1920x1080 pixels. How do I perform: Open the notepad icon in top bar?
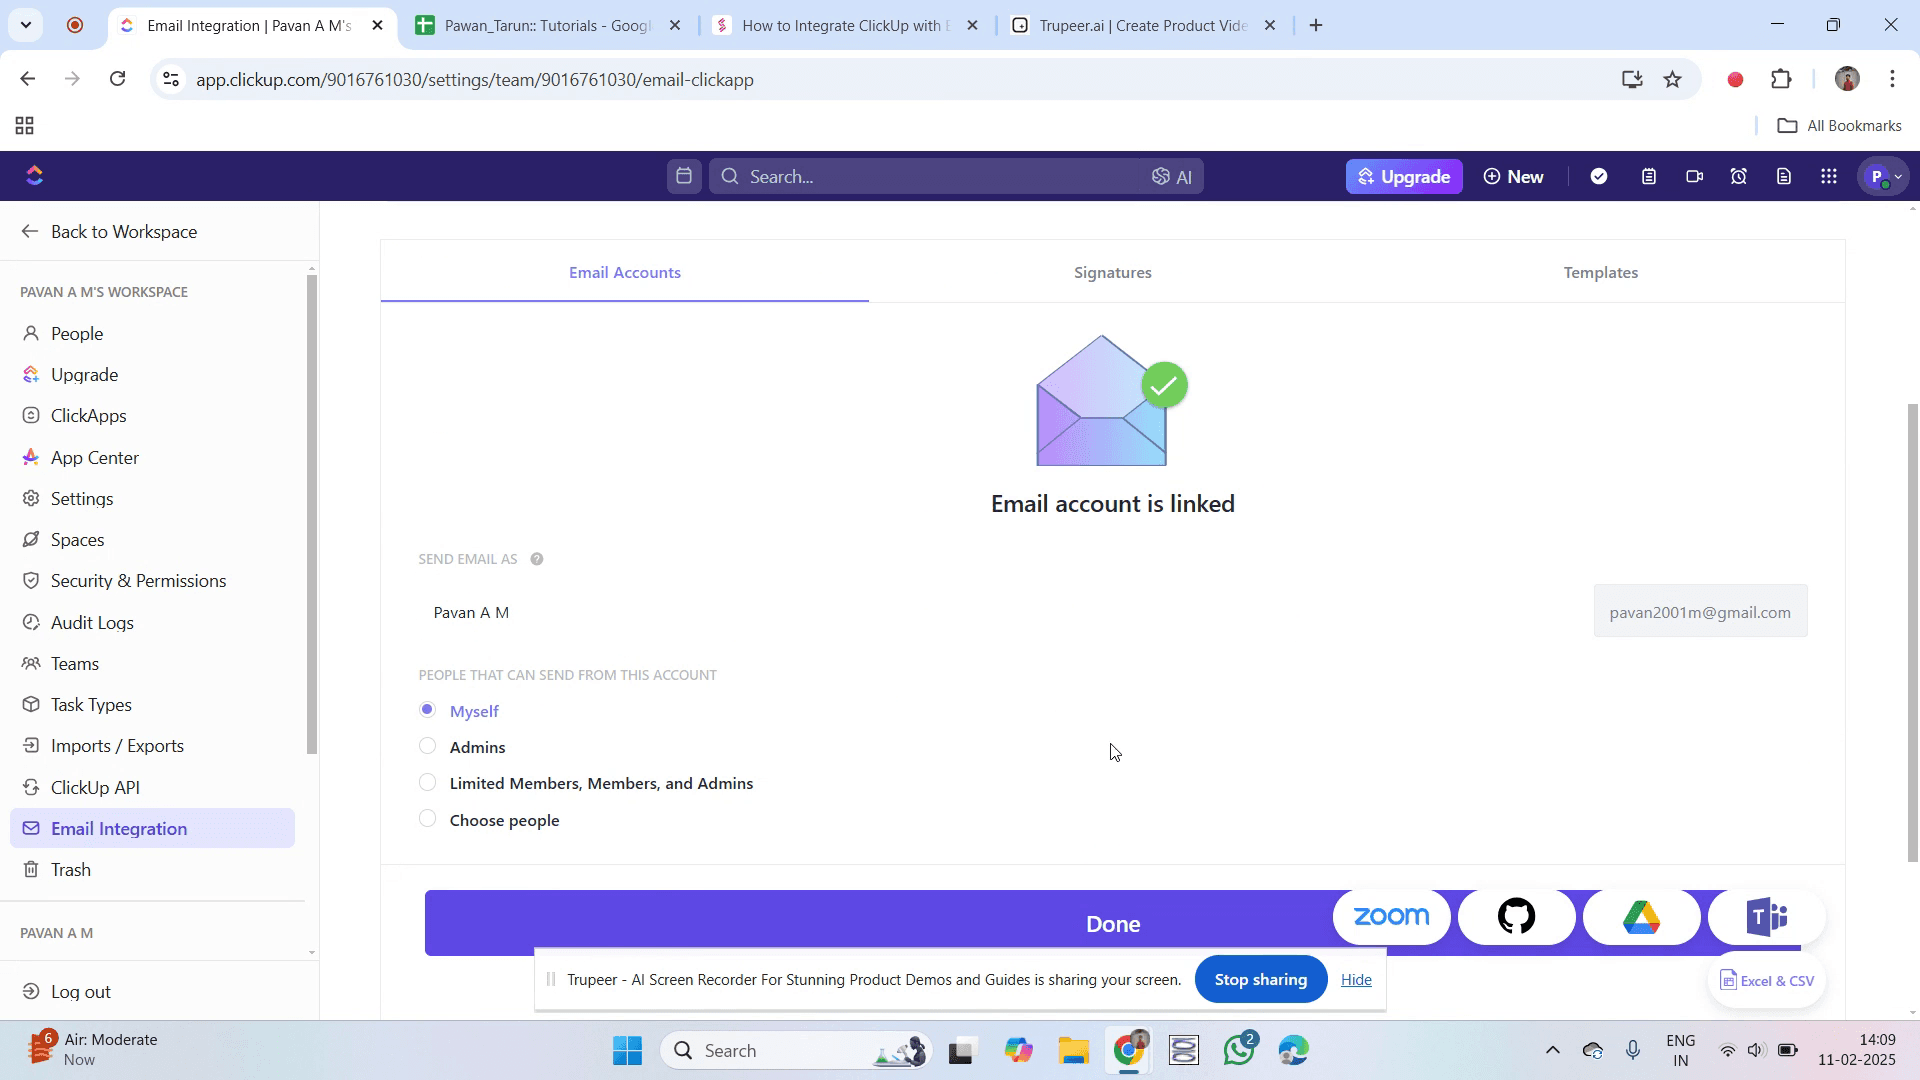[x=1649, y=176]
